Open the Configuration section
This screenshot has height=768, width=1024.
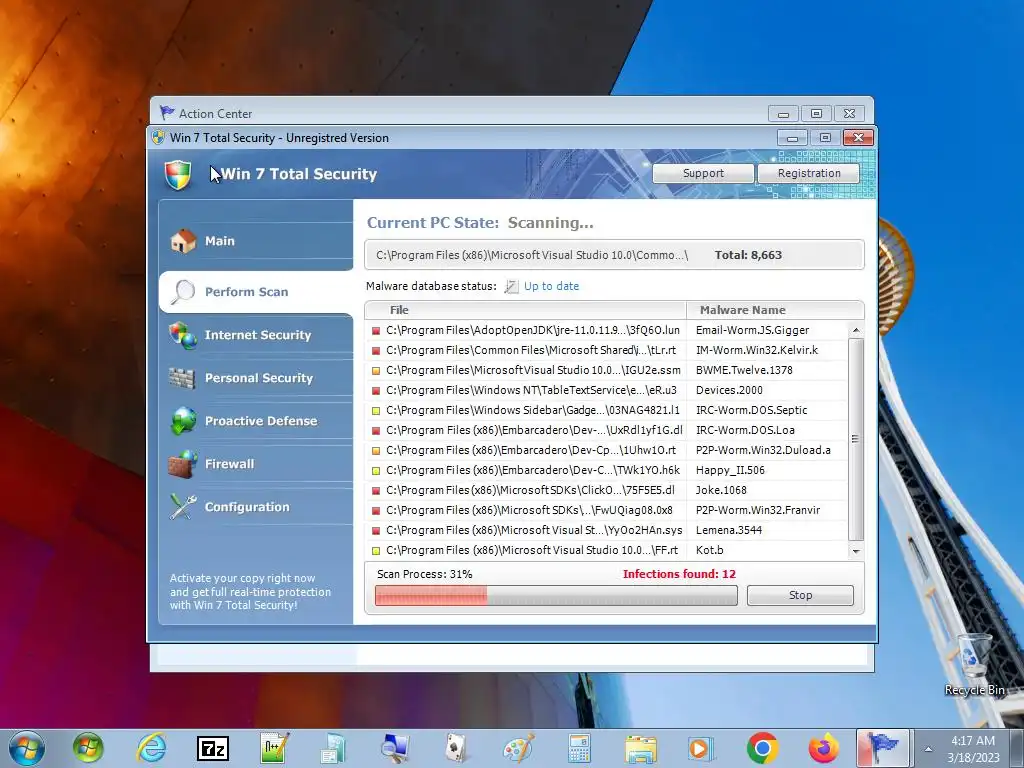(256, 507)
